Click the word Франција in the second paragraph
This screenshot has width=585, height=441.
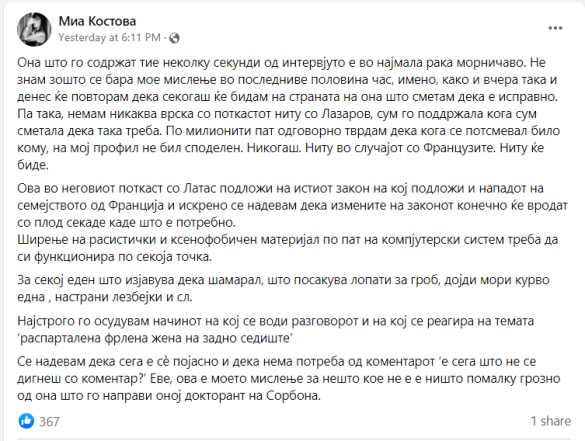click(x=136, y=206)
